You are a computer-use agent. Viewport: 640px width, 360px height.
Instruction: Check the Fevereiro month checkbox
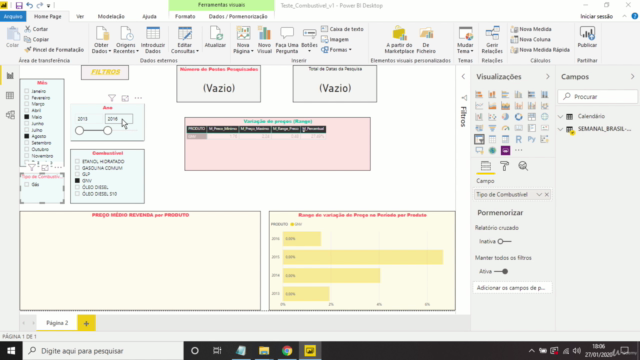point(27,98)
